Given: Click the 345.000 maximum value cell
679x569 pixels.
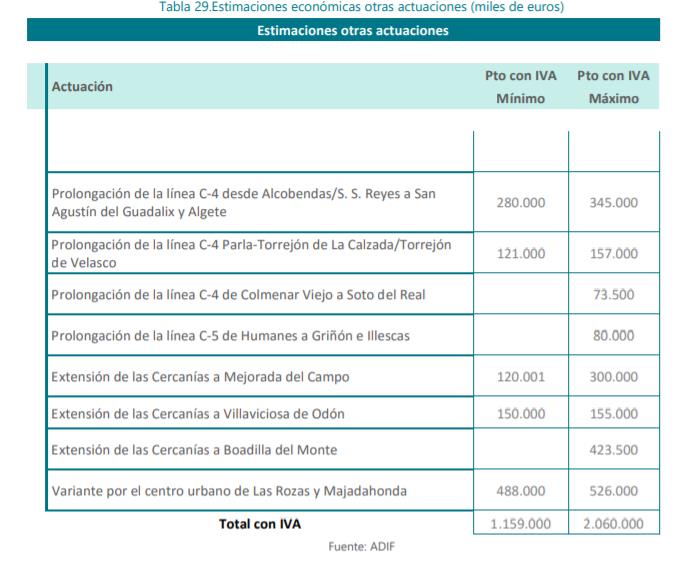Looking at the screenshot, I should coord(613,202).
